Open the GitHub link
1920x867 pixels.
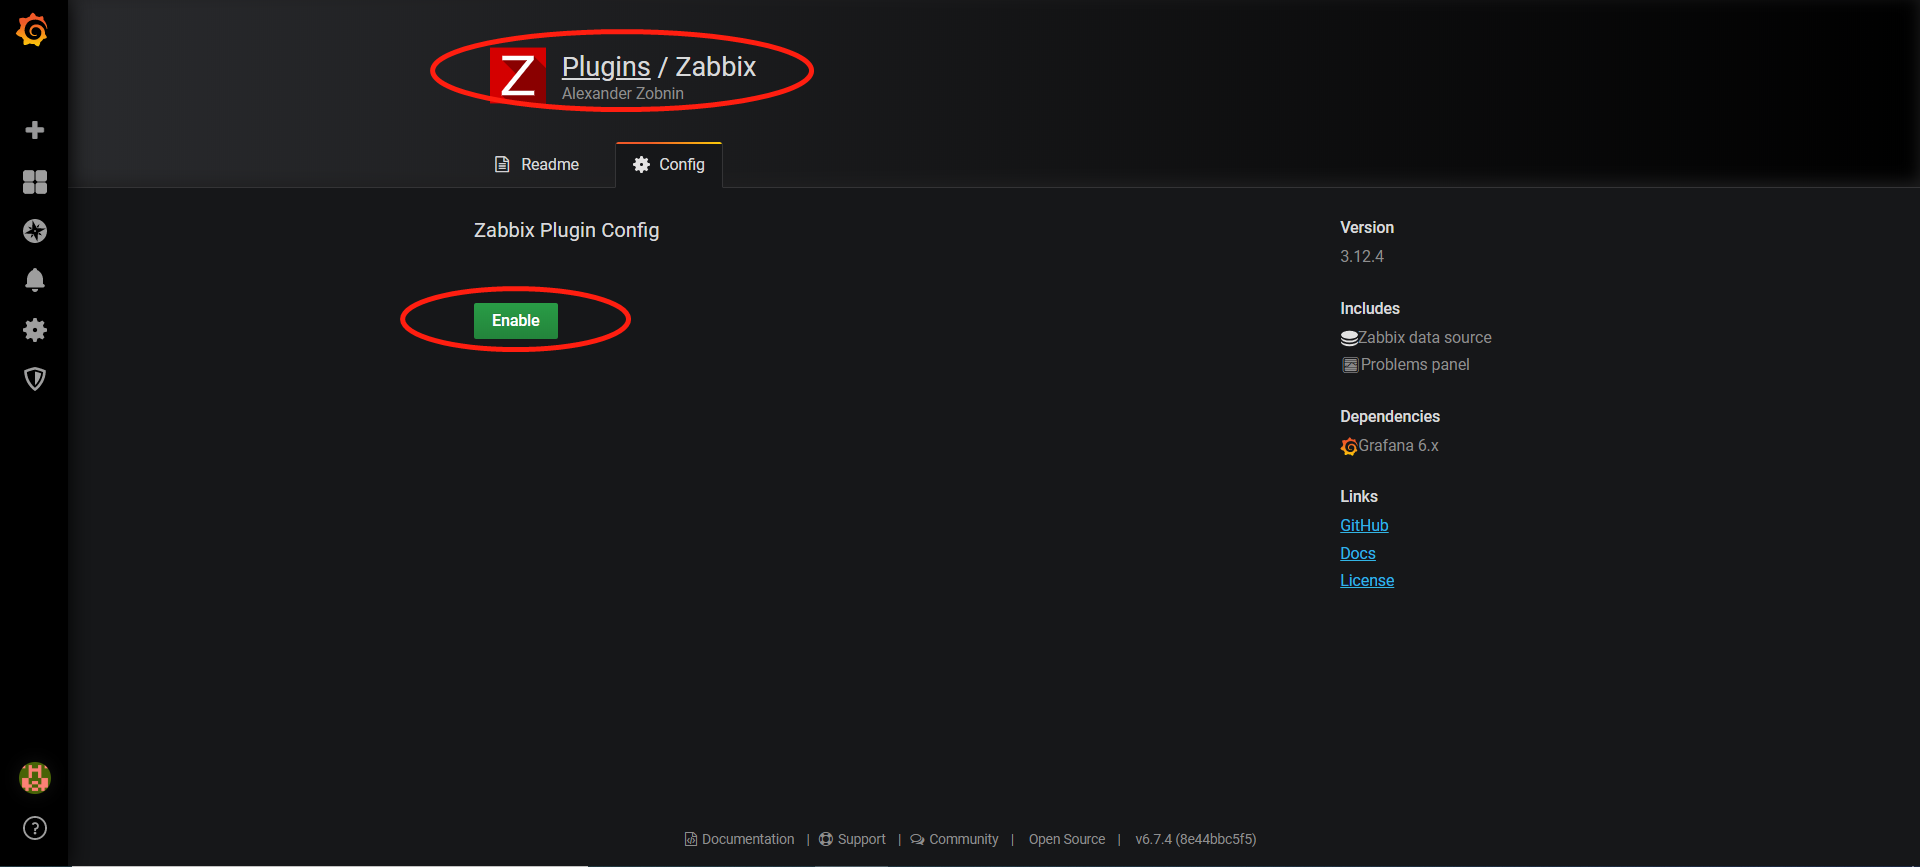coord(1364,526)
